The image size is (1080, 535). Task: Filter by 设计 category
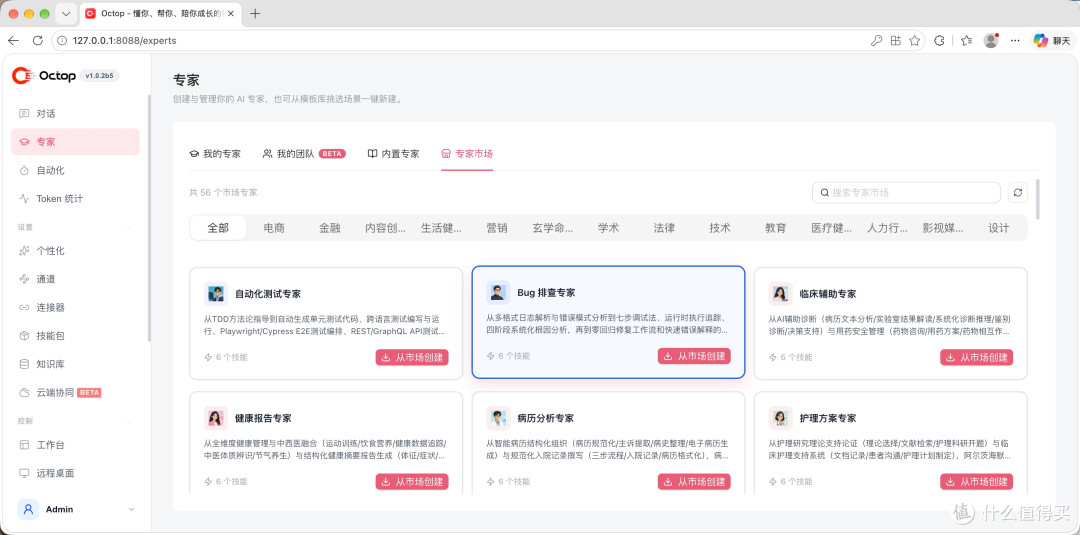click(998, 228)
